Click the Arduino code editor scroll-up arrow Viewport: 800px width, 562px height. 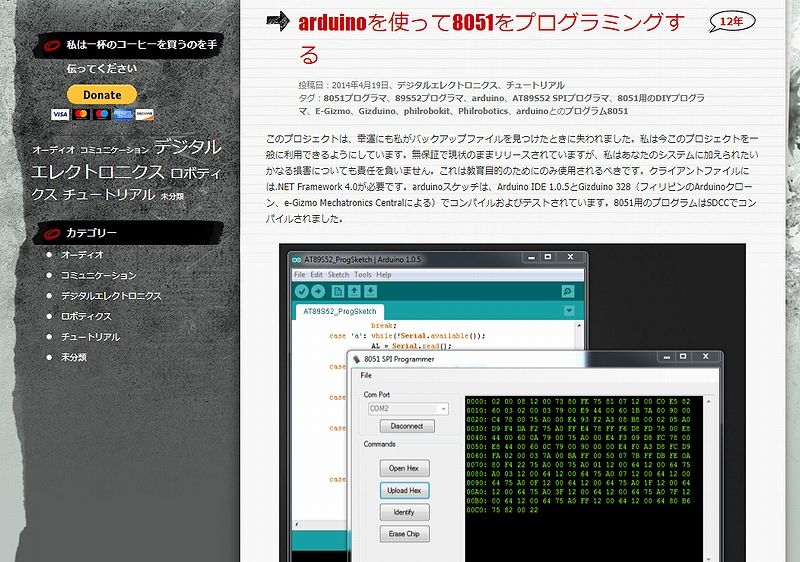[x=579, y=325]
